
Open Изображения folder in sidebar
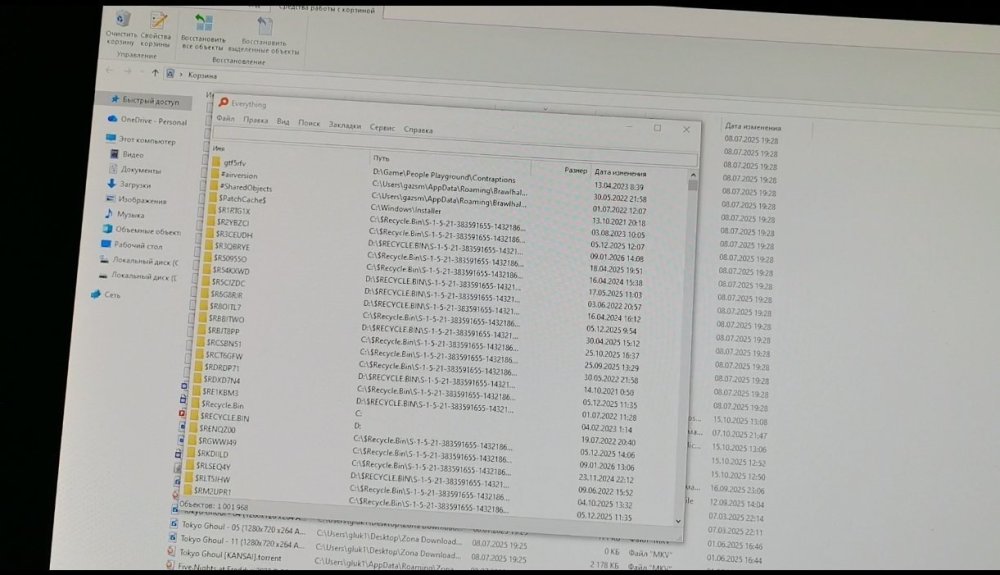click(x=136, y=200)
